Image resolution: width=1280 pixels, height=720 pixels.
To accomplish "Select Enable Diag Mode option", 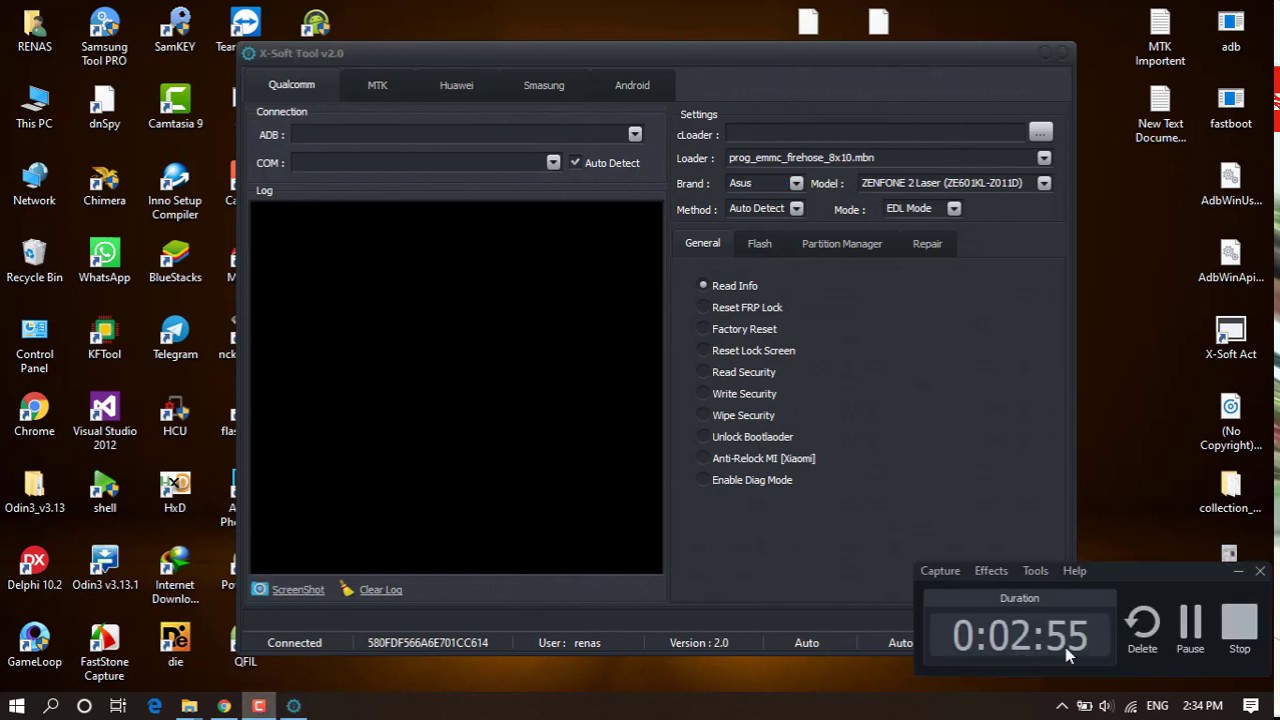I will pos(703,480).
